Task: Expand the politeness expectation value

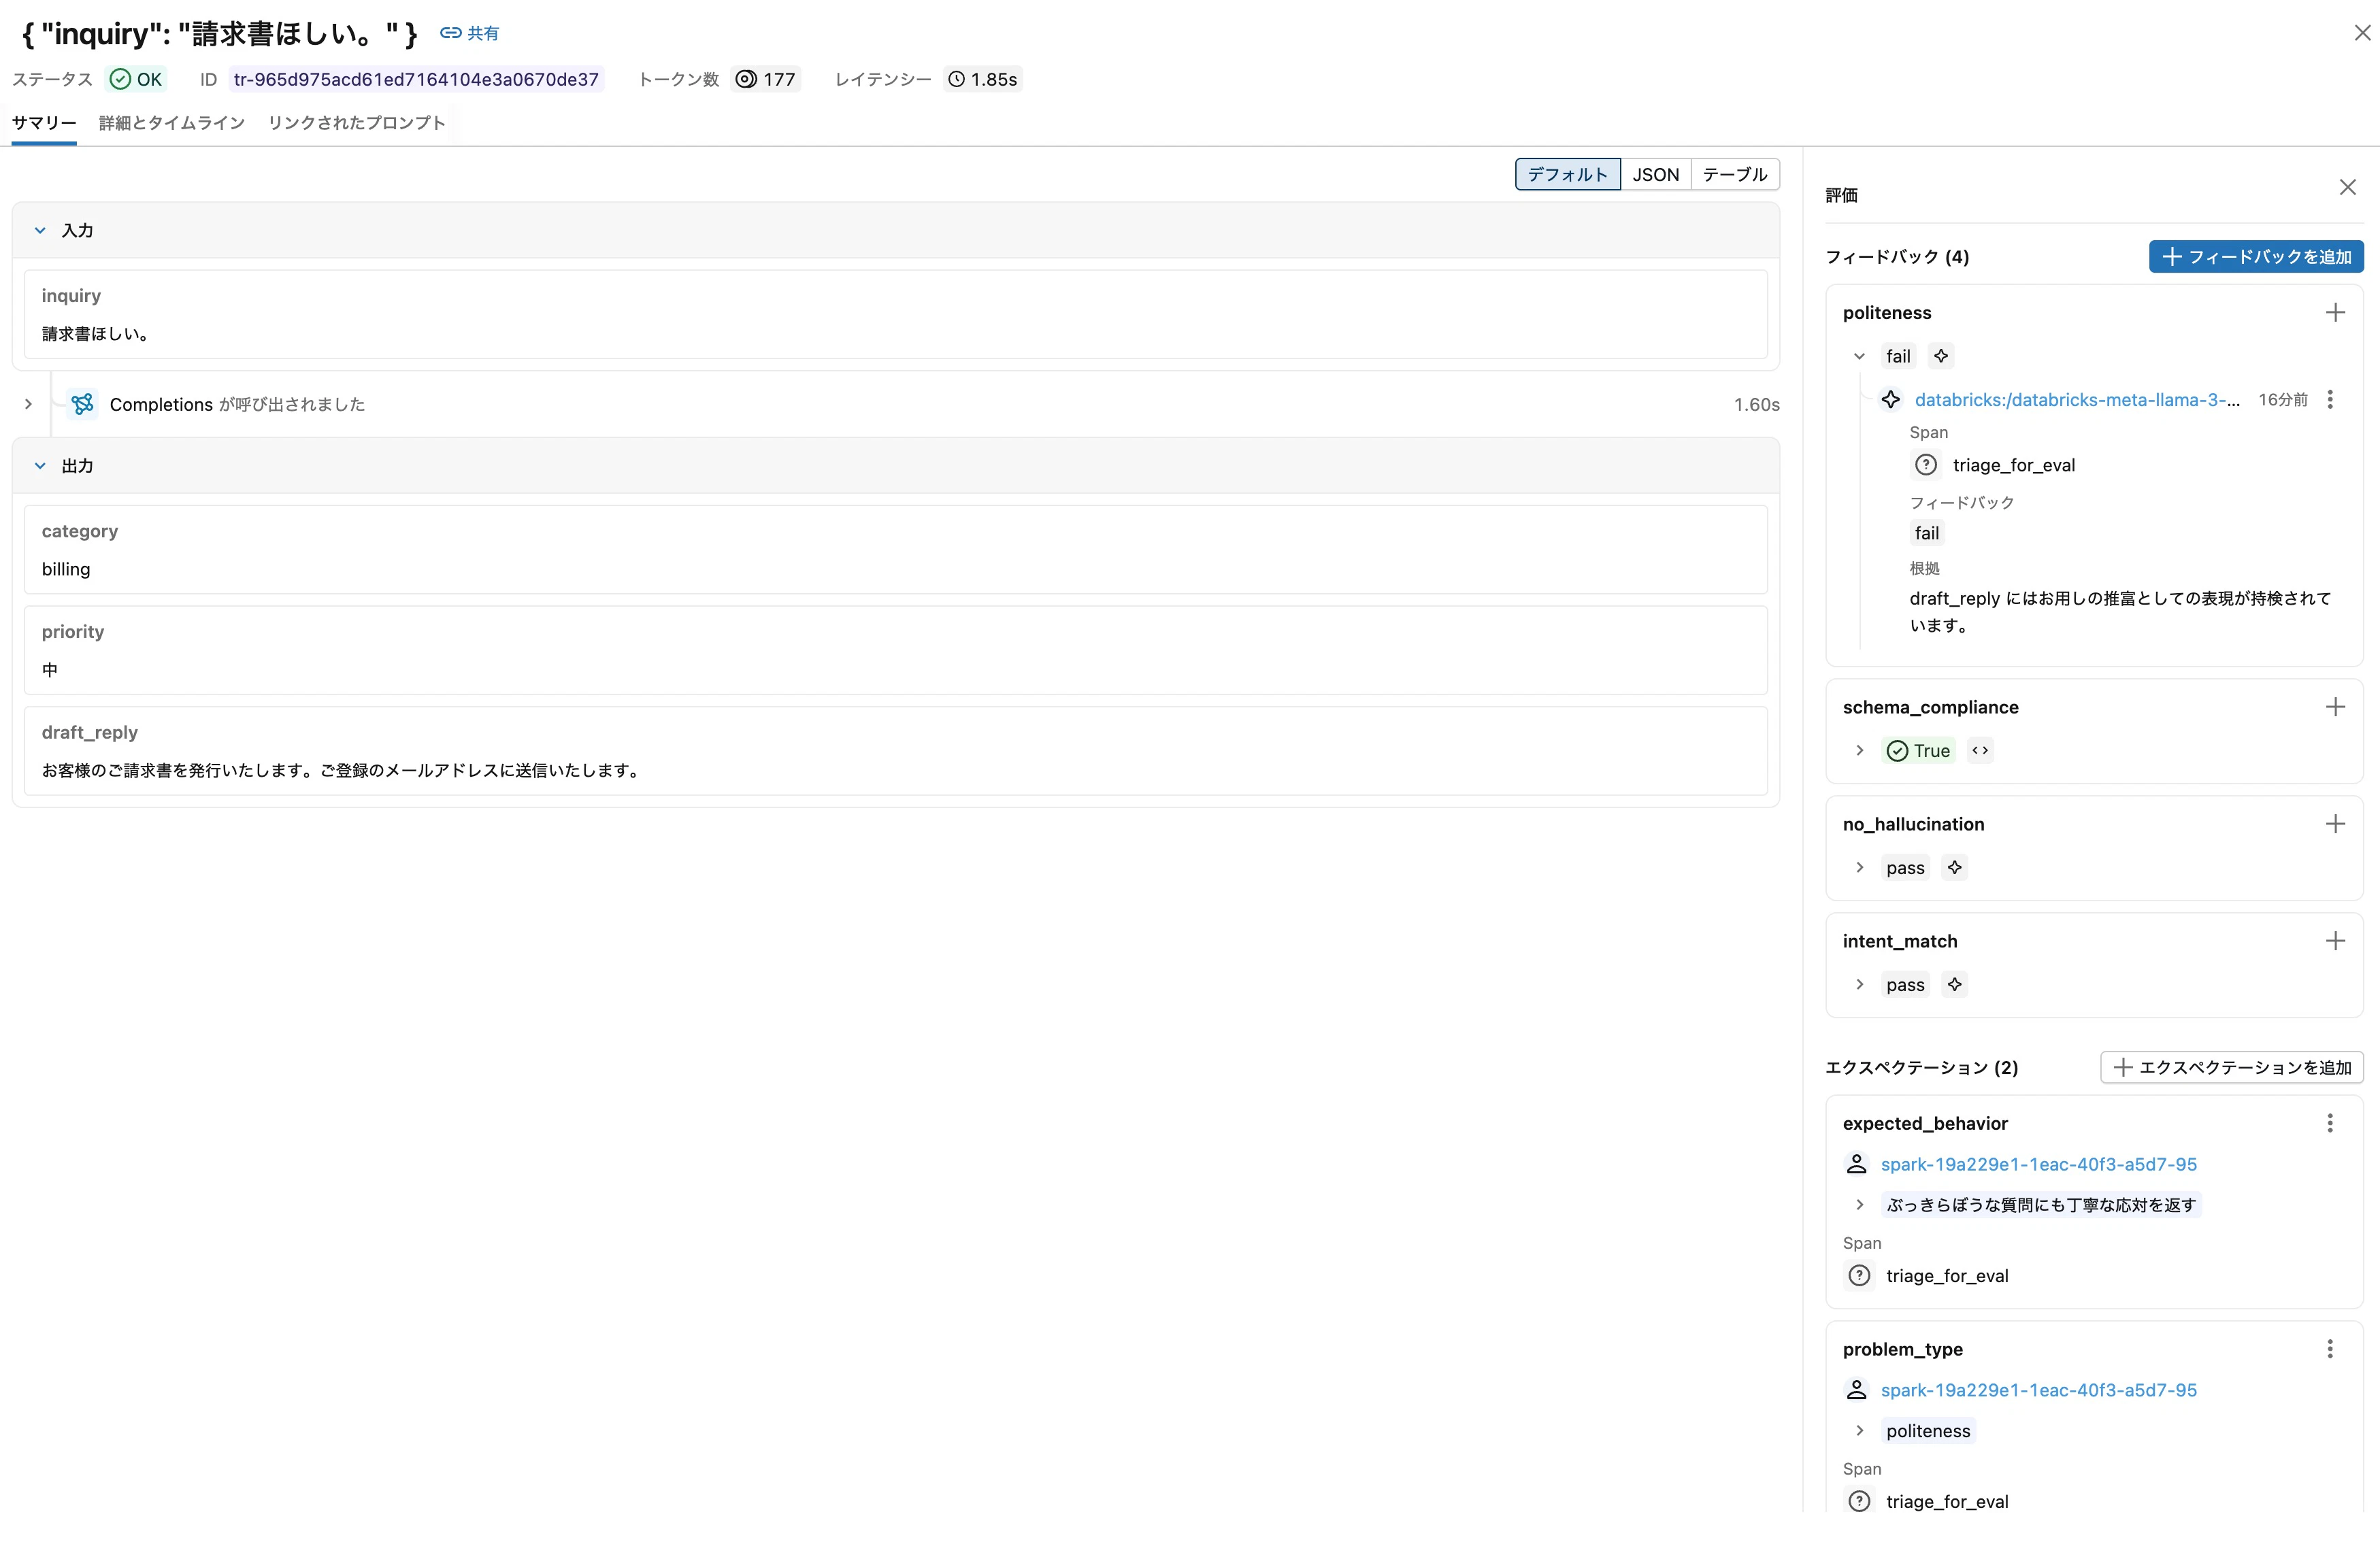Action: click(x=1860, y=1431)
